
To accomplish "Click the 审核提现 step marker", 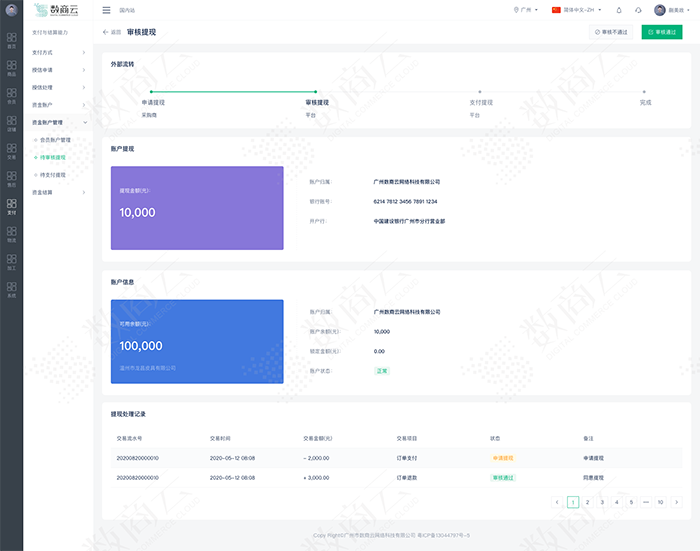I will tap(315, 92).
